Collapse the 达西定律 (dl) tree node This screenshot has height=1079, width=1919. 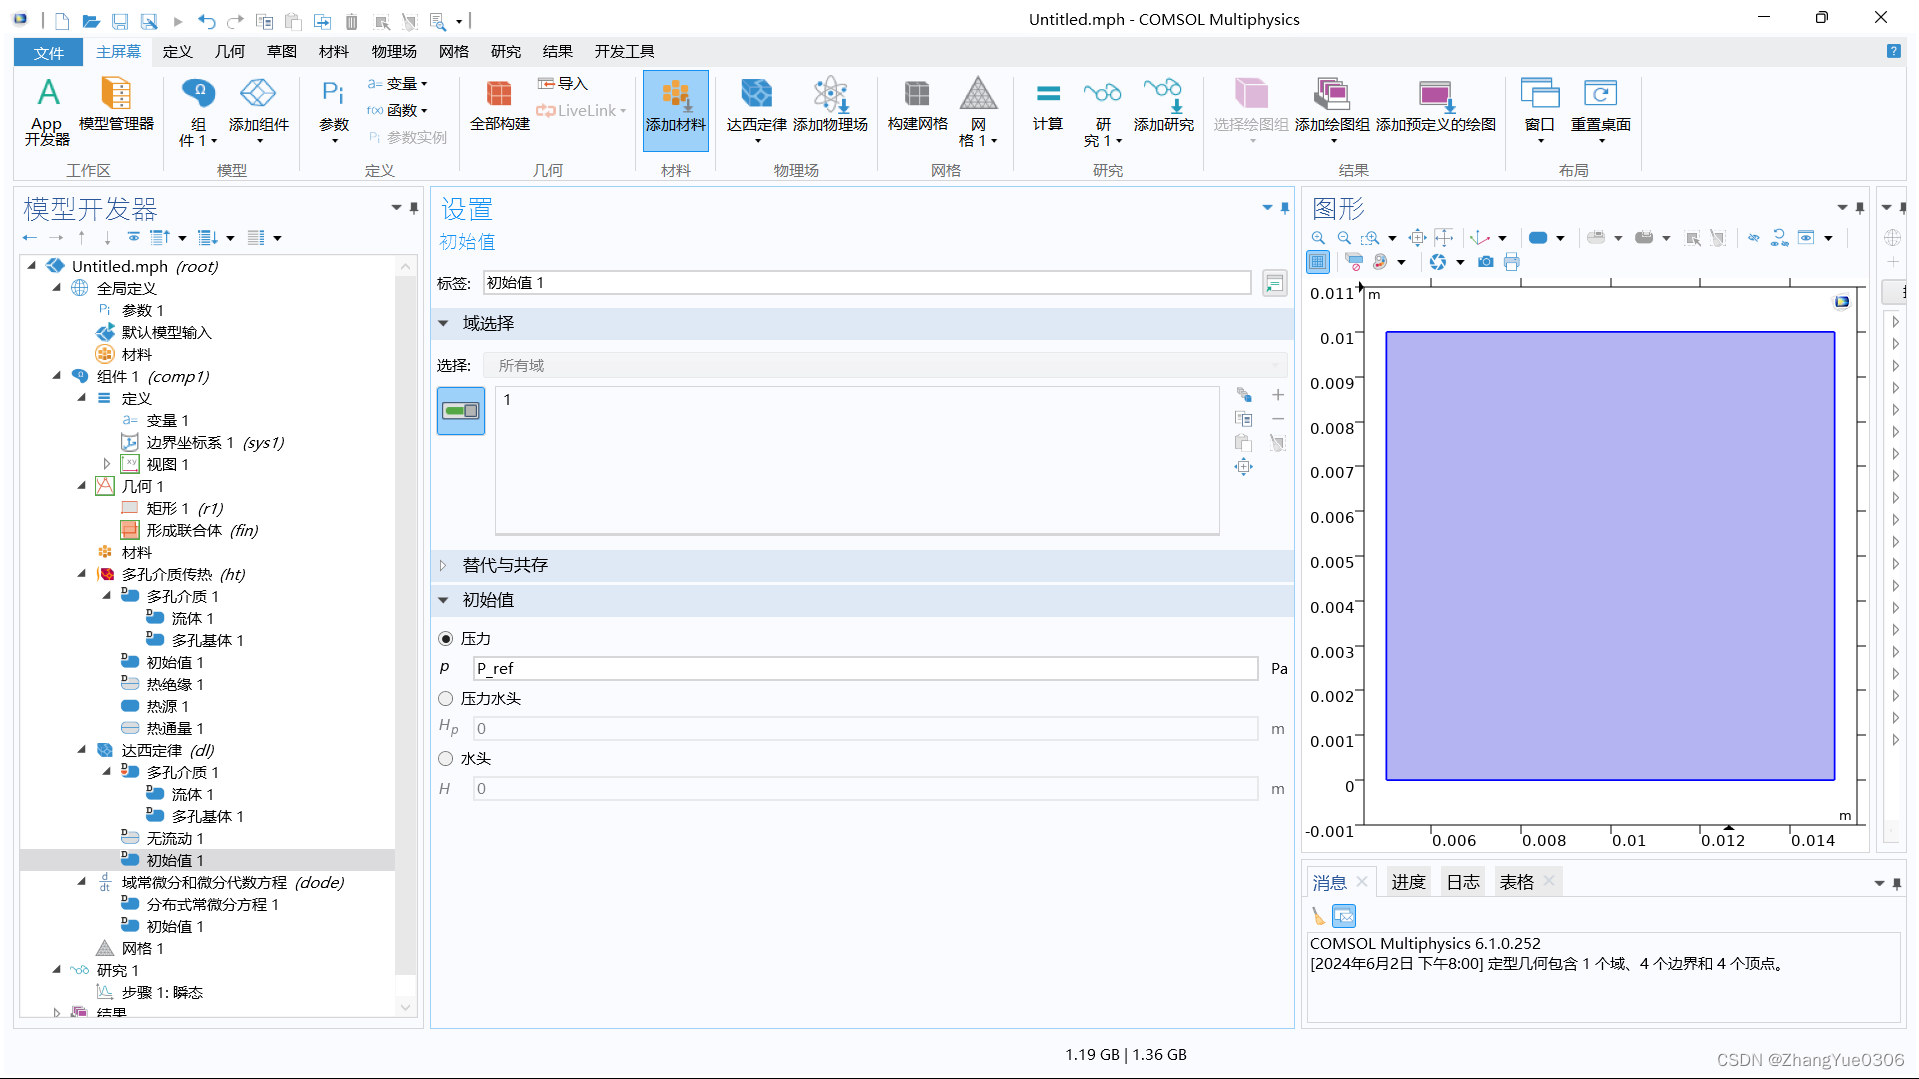click(82, 751)
